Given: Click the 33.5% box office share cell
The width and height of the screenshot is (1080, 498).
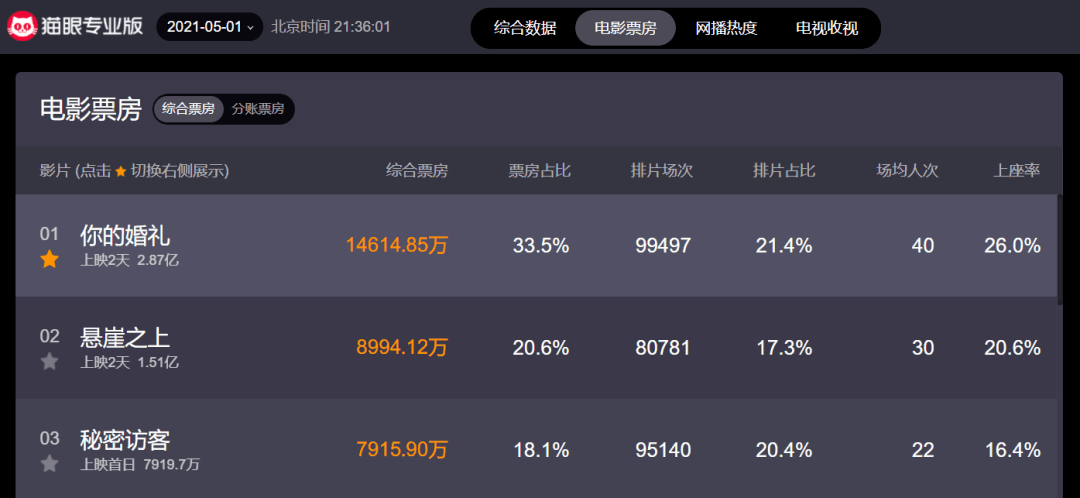Looking at the screenshot, I should coord(541,245).
